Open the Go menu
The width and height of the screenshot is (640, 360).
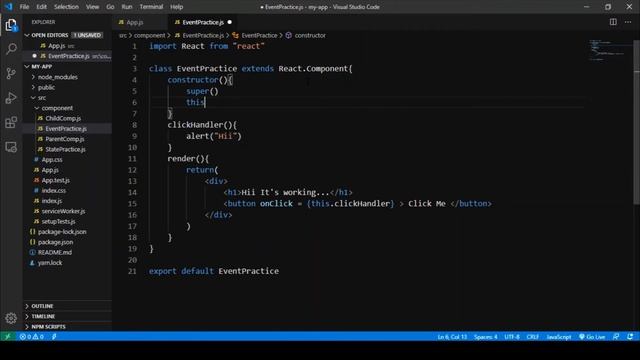[x=110, y=7]
